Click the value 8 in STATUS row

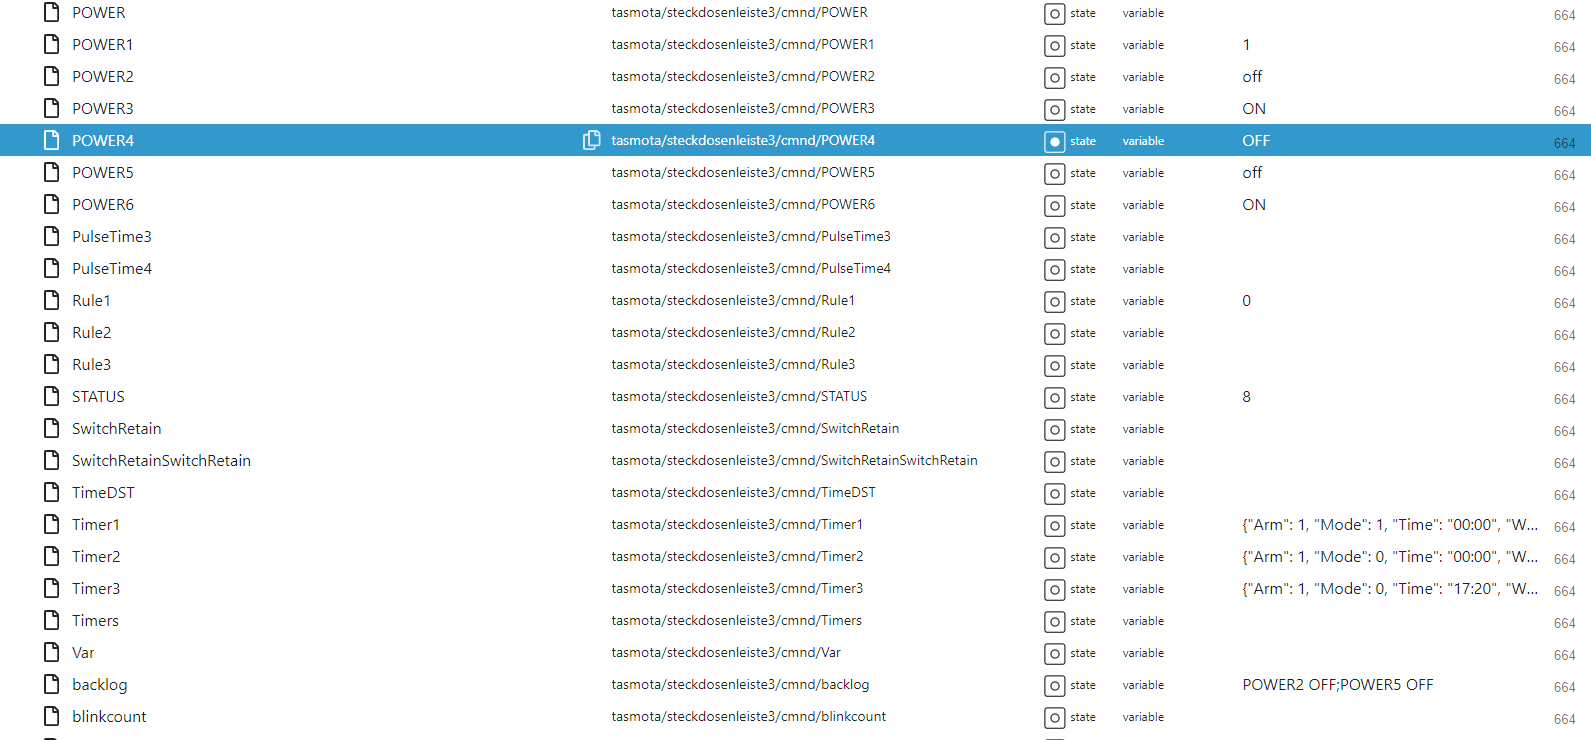pyautogui.click(x=1246, y=396)
